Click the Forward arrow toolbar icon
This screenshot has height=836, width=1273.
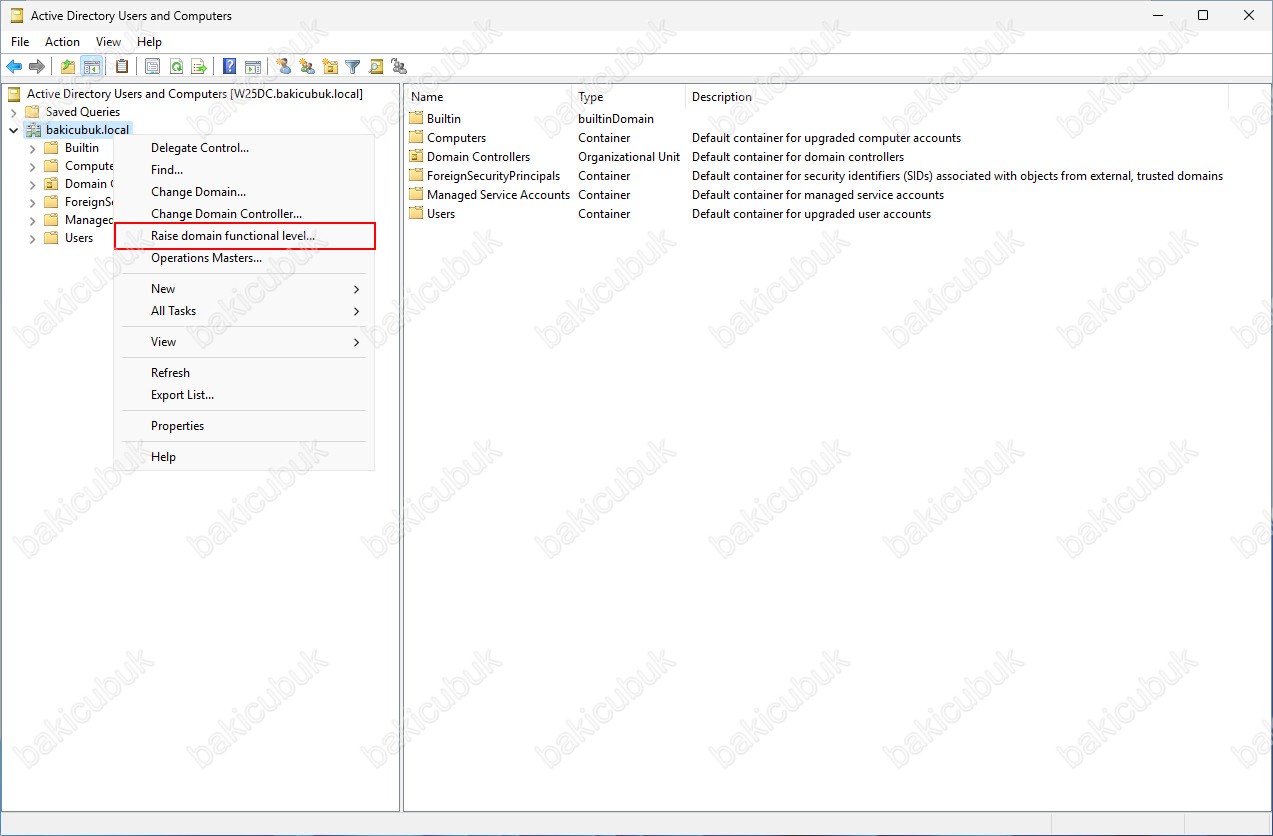click(37, 67)
